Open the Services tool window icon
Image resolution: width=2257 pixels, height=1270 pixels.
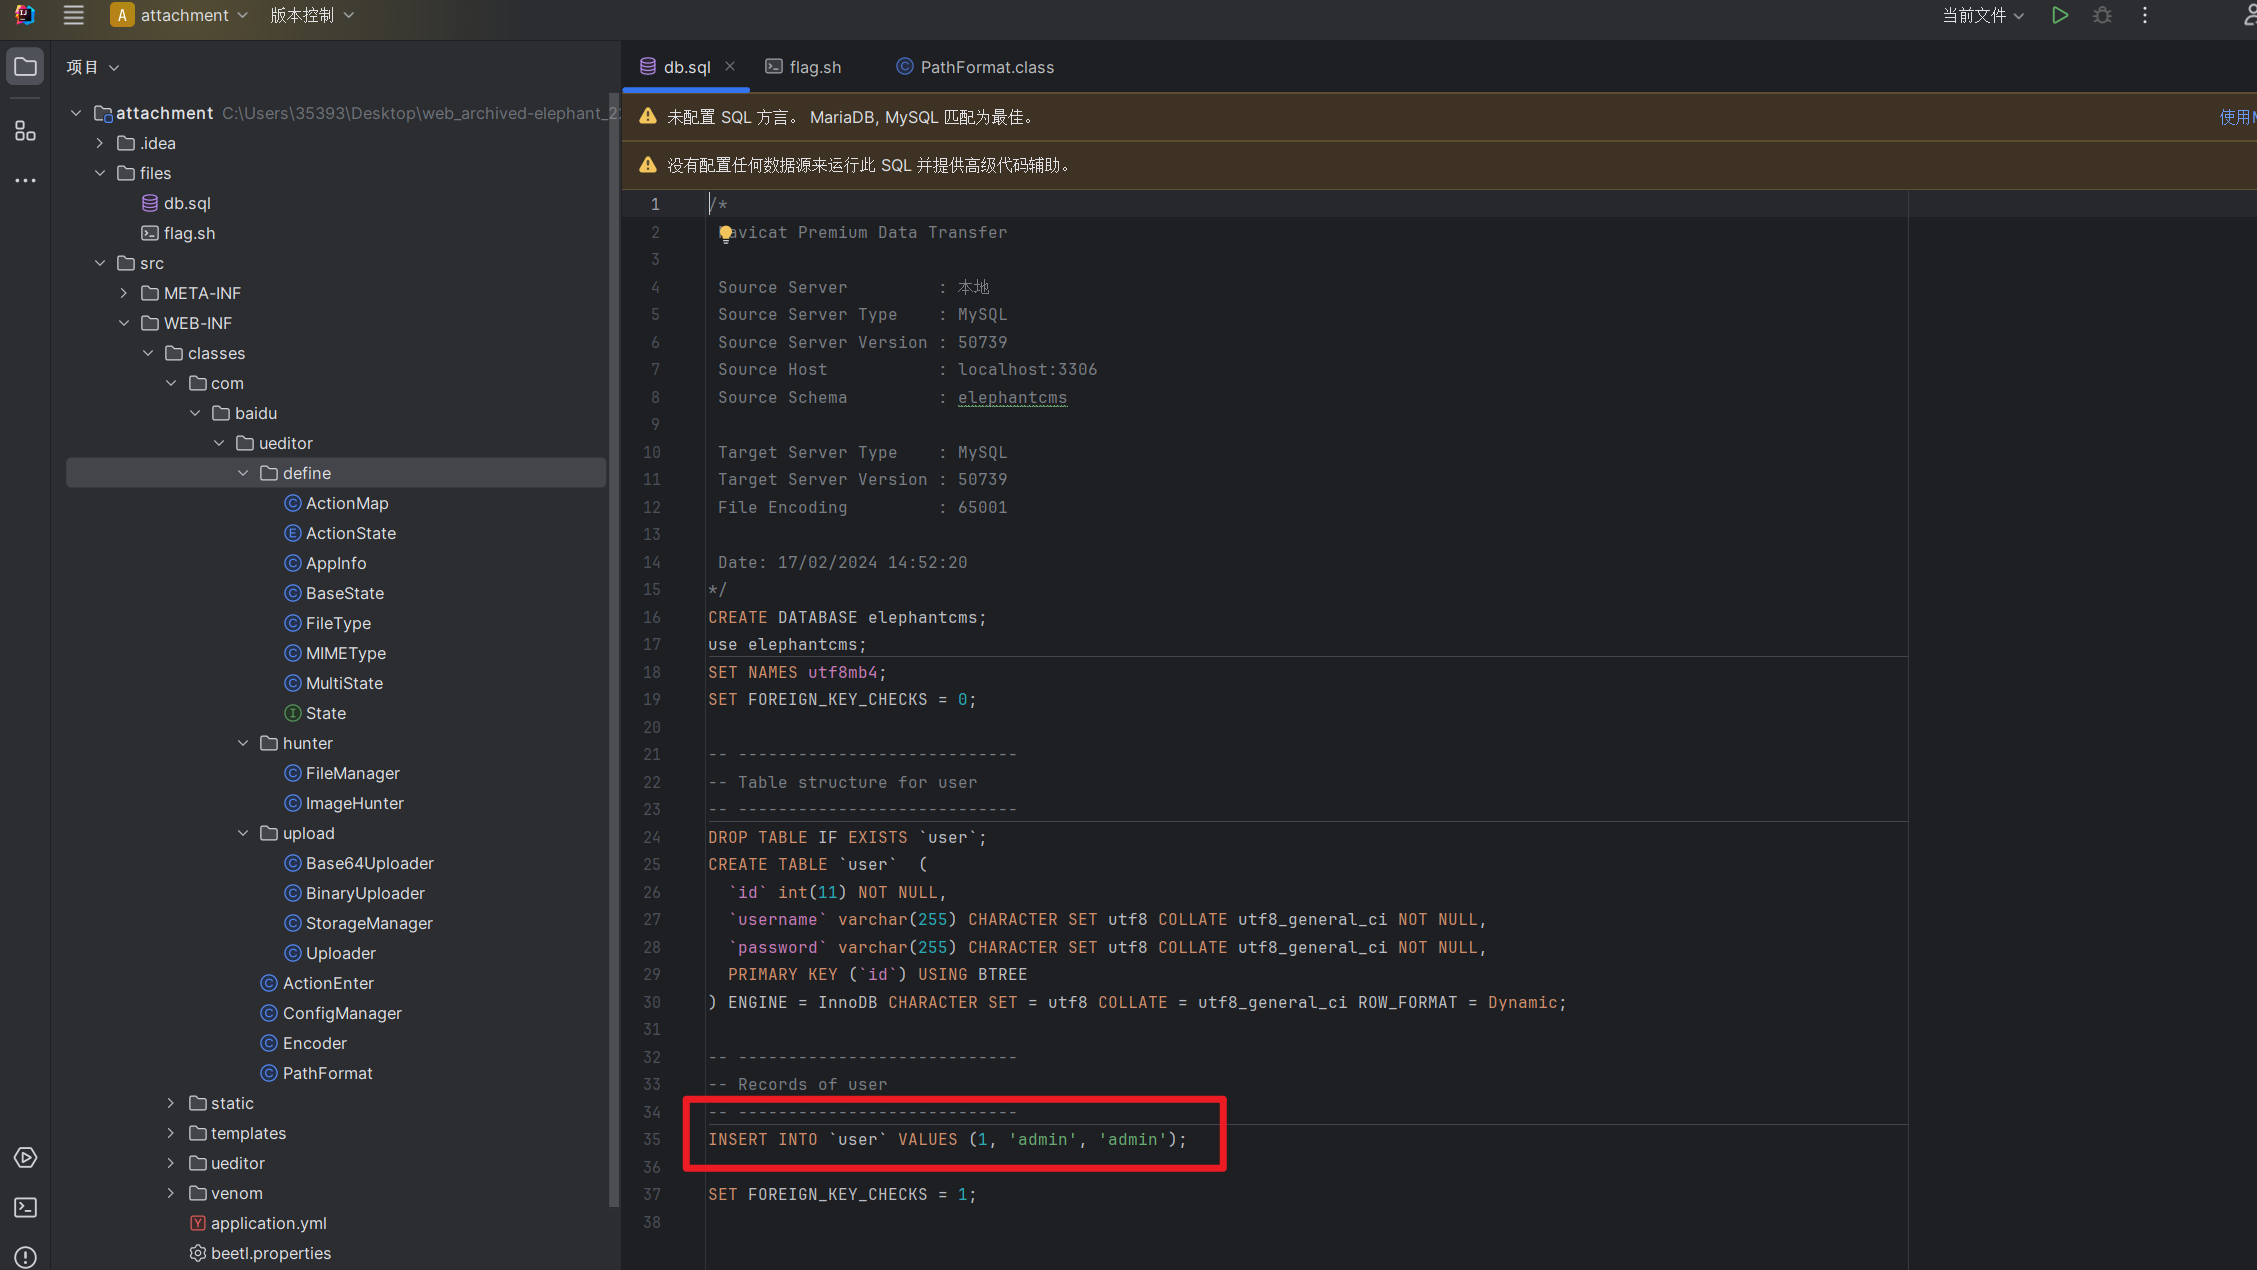(x=25, y=1157)
